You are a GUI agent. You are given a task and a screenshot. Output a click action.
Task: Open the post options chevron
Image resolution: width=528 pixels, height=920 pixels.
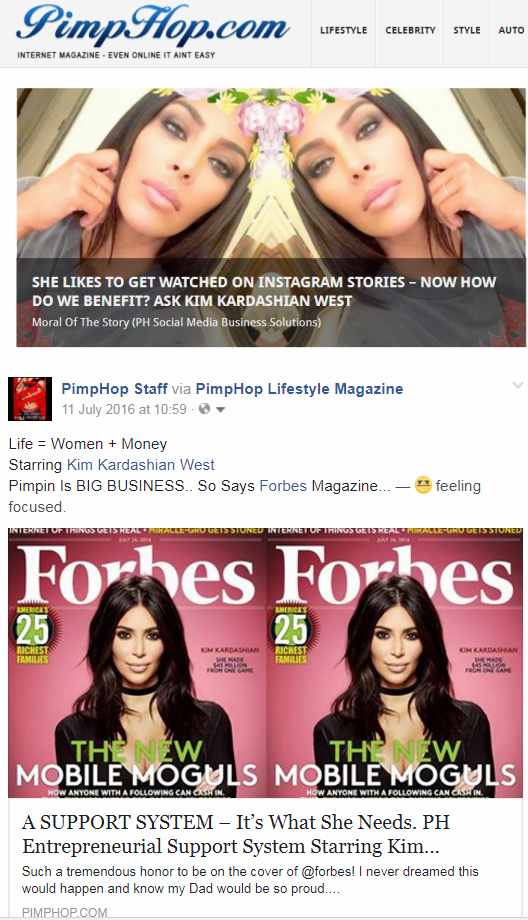(517, 385)
